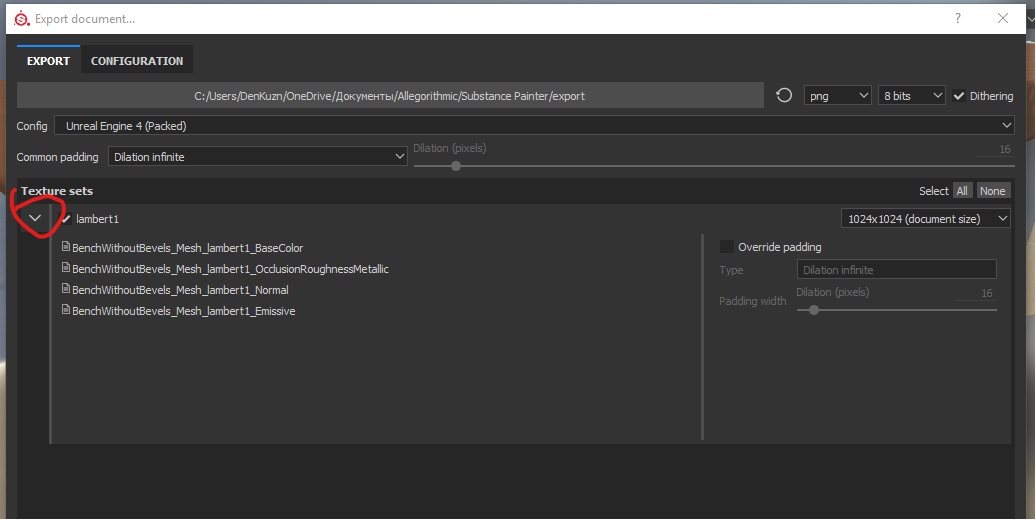
Task: Click the BaseColor texture file icon
Action: tap(65, 246)
